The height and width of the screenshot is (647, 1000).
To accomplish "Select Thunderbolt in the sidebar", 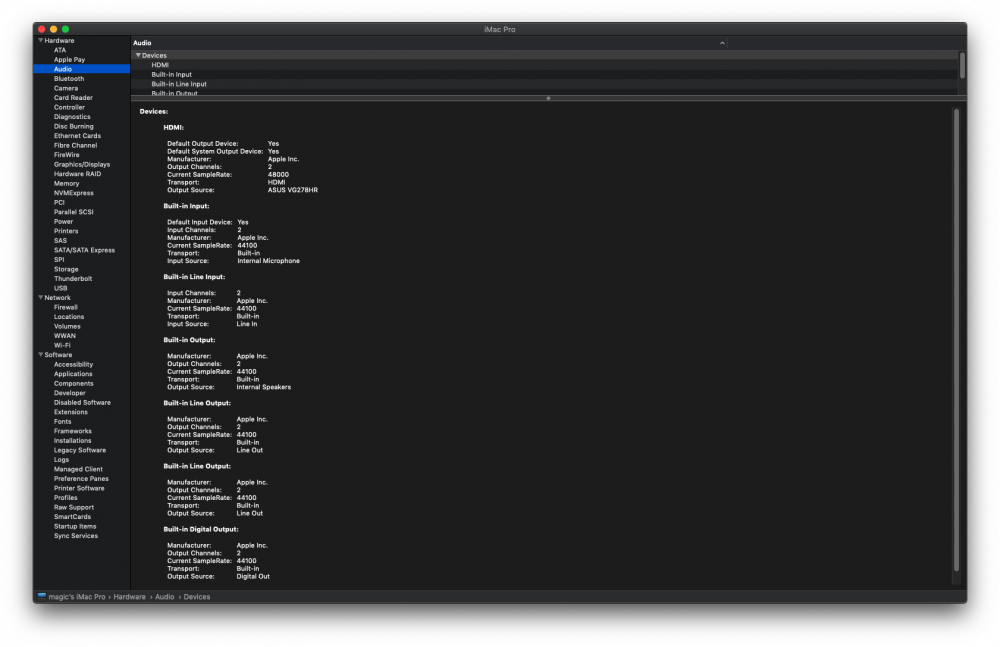I will (x=73, y=279).
